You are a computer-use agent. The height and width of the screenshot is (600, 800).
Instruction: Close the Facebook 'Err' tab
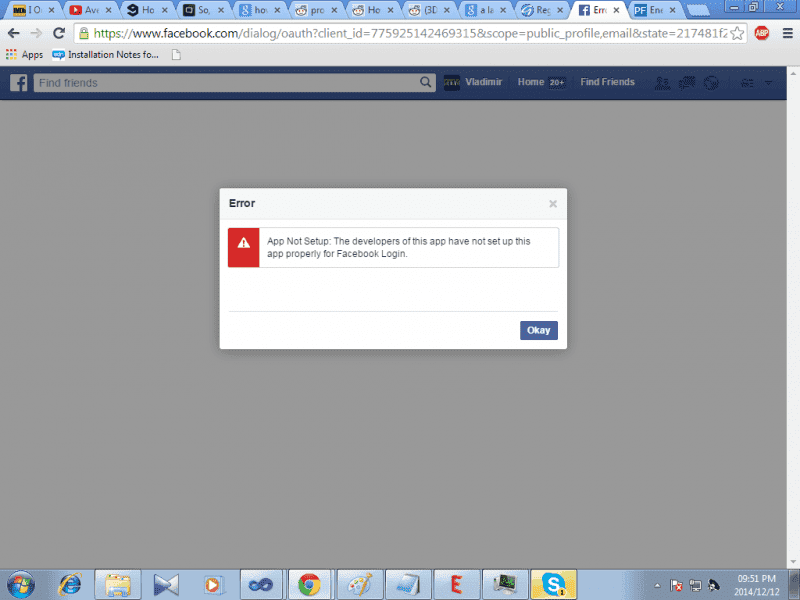[616, 10]
